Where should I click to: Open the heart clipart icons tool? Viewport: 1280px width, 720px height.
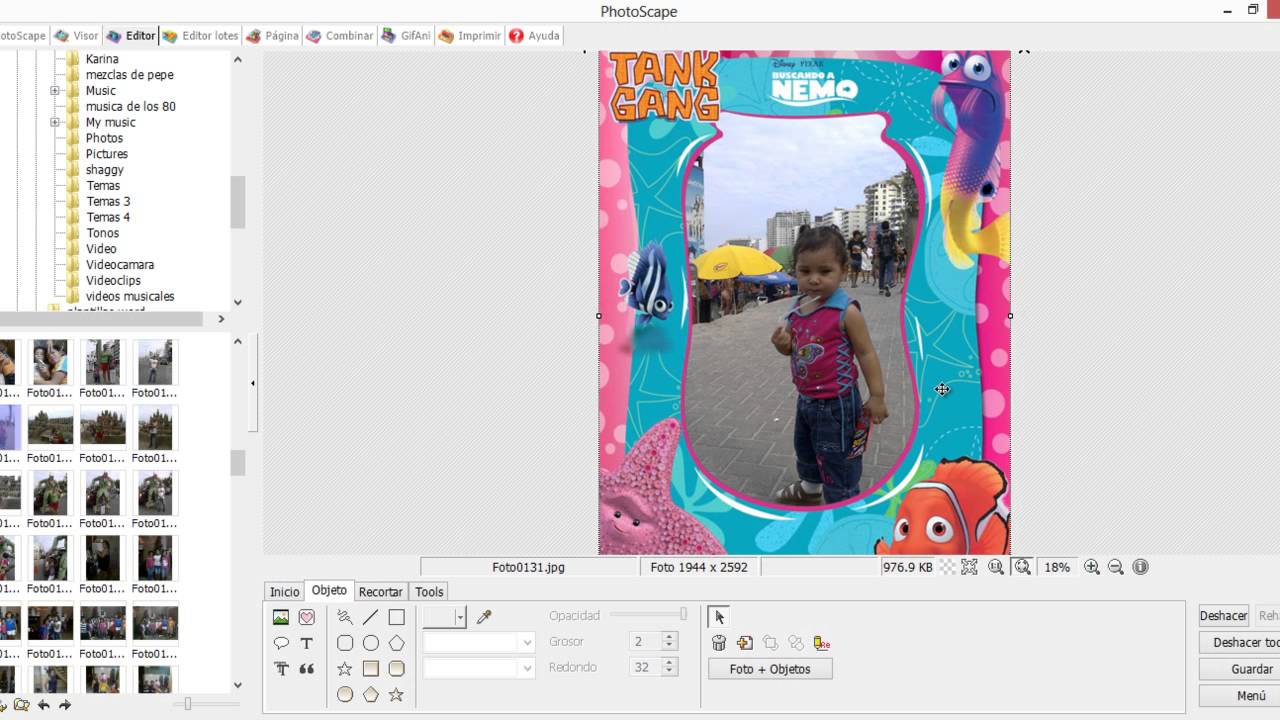click(307, 617)
